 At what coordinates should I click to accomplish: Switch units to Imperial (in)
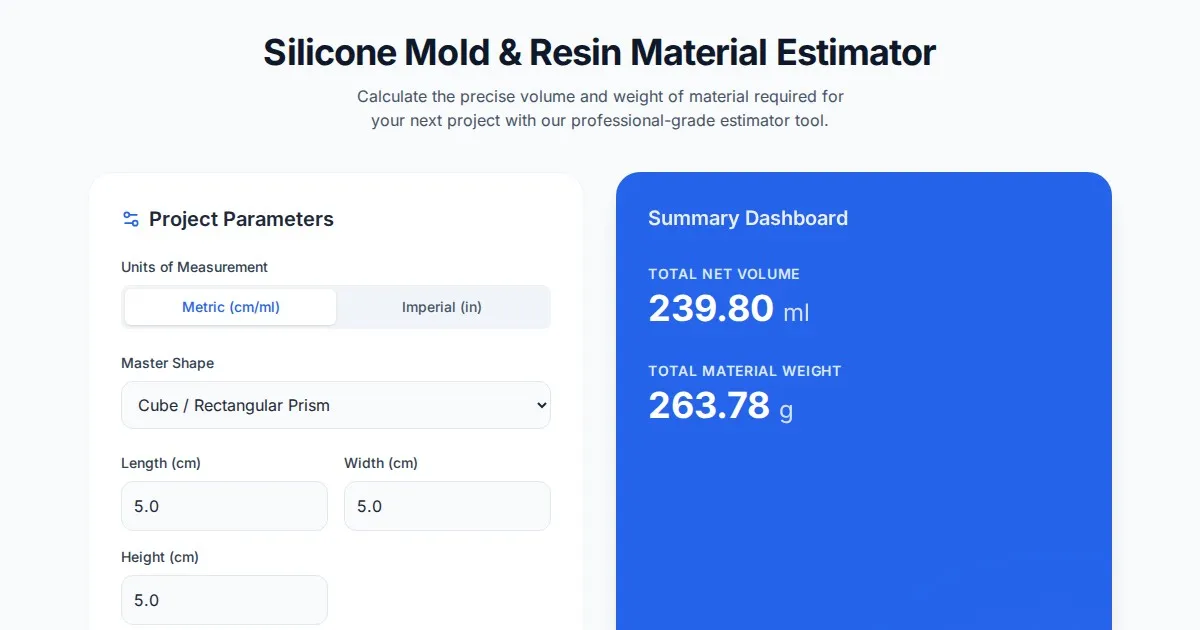[x=442, y=307]
